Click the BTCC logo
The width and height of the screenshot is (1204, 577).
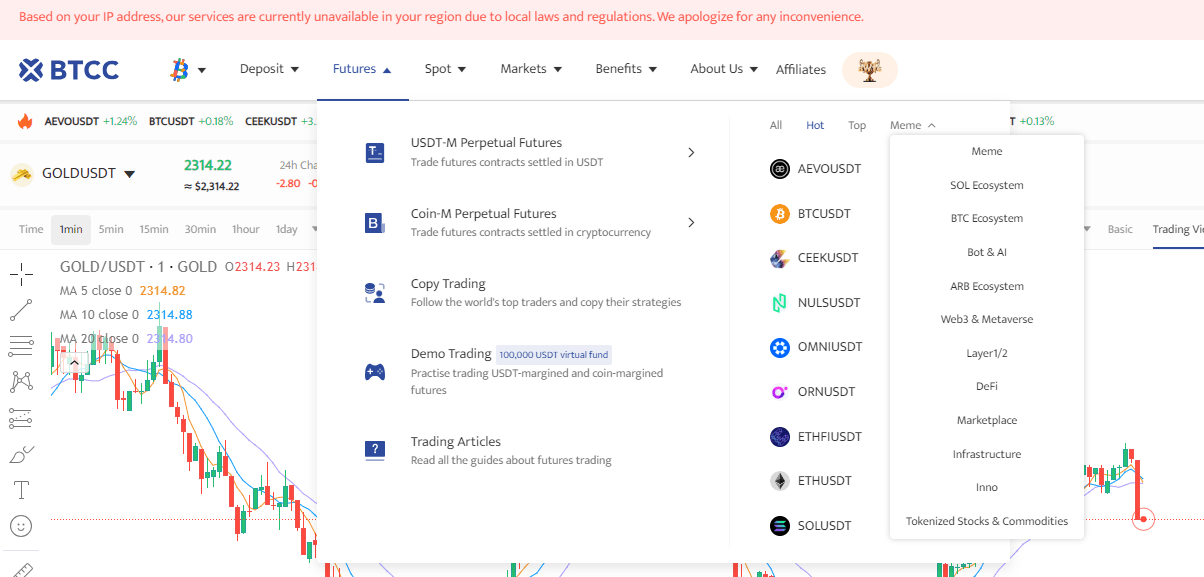click(69, 69)
